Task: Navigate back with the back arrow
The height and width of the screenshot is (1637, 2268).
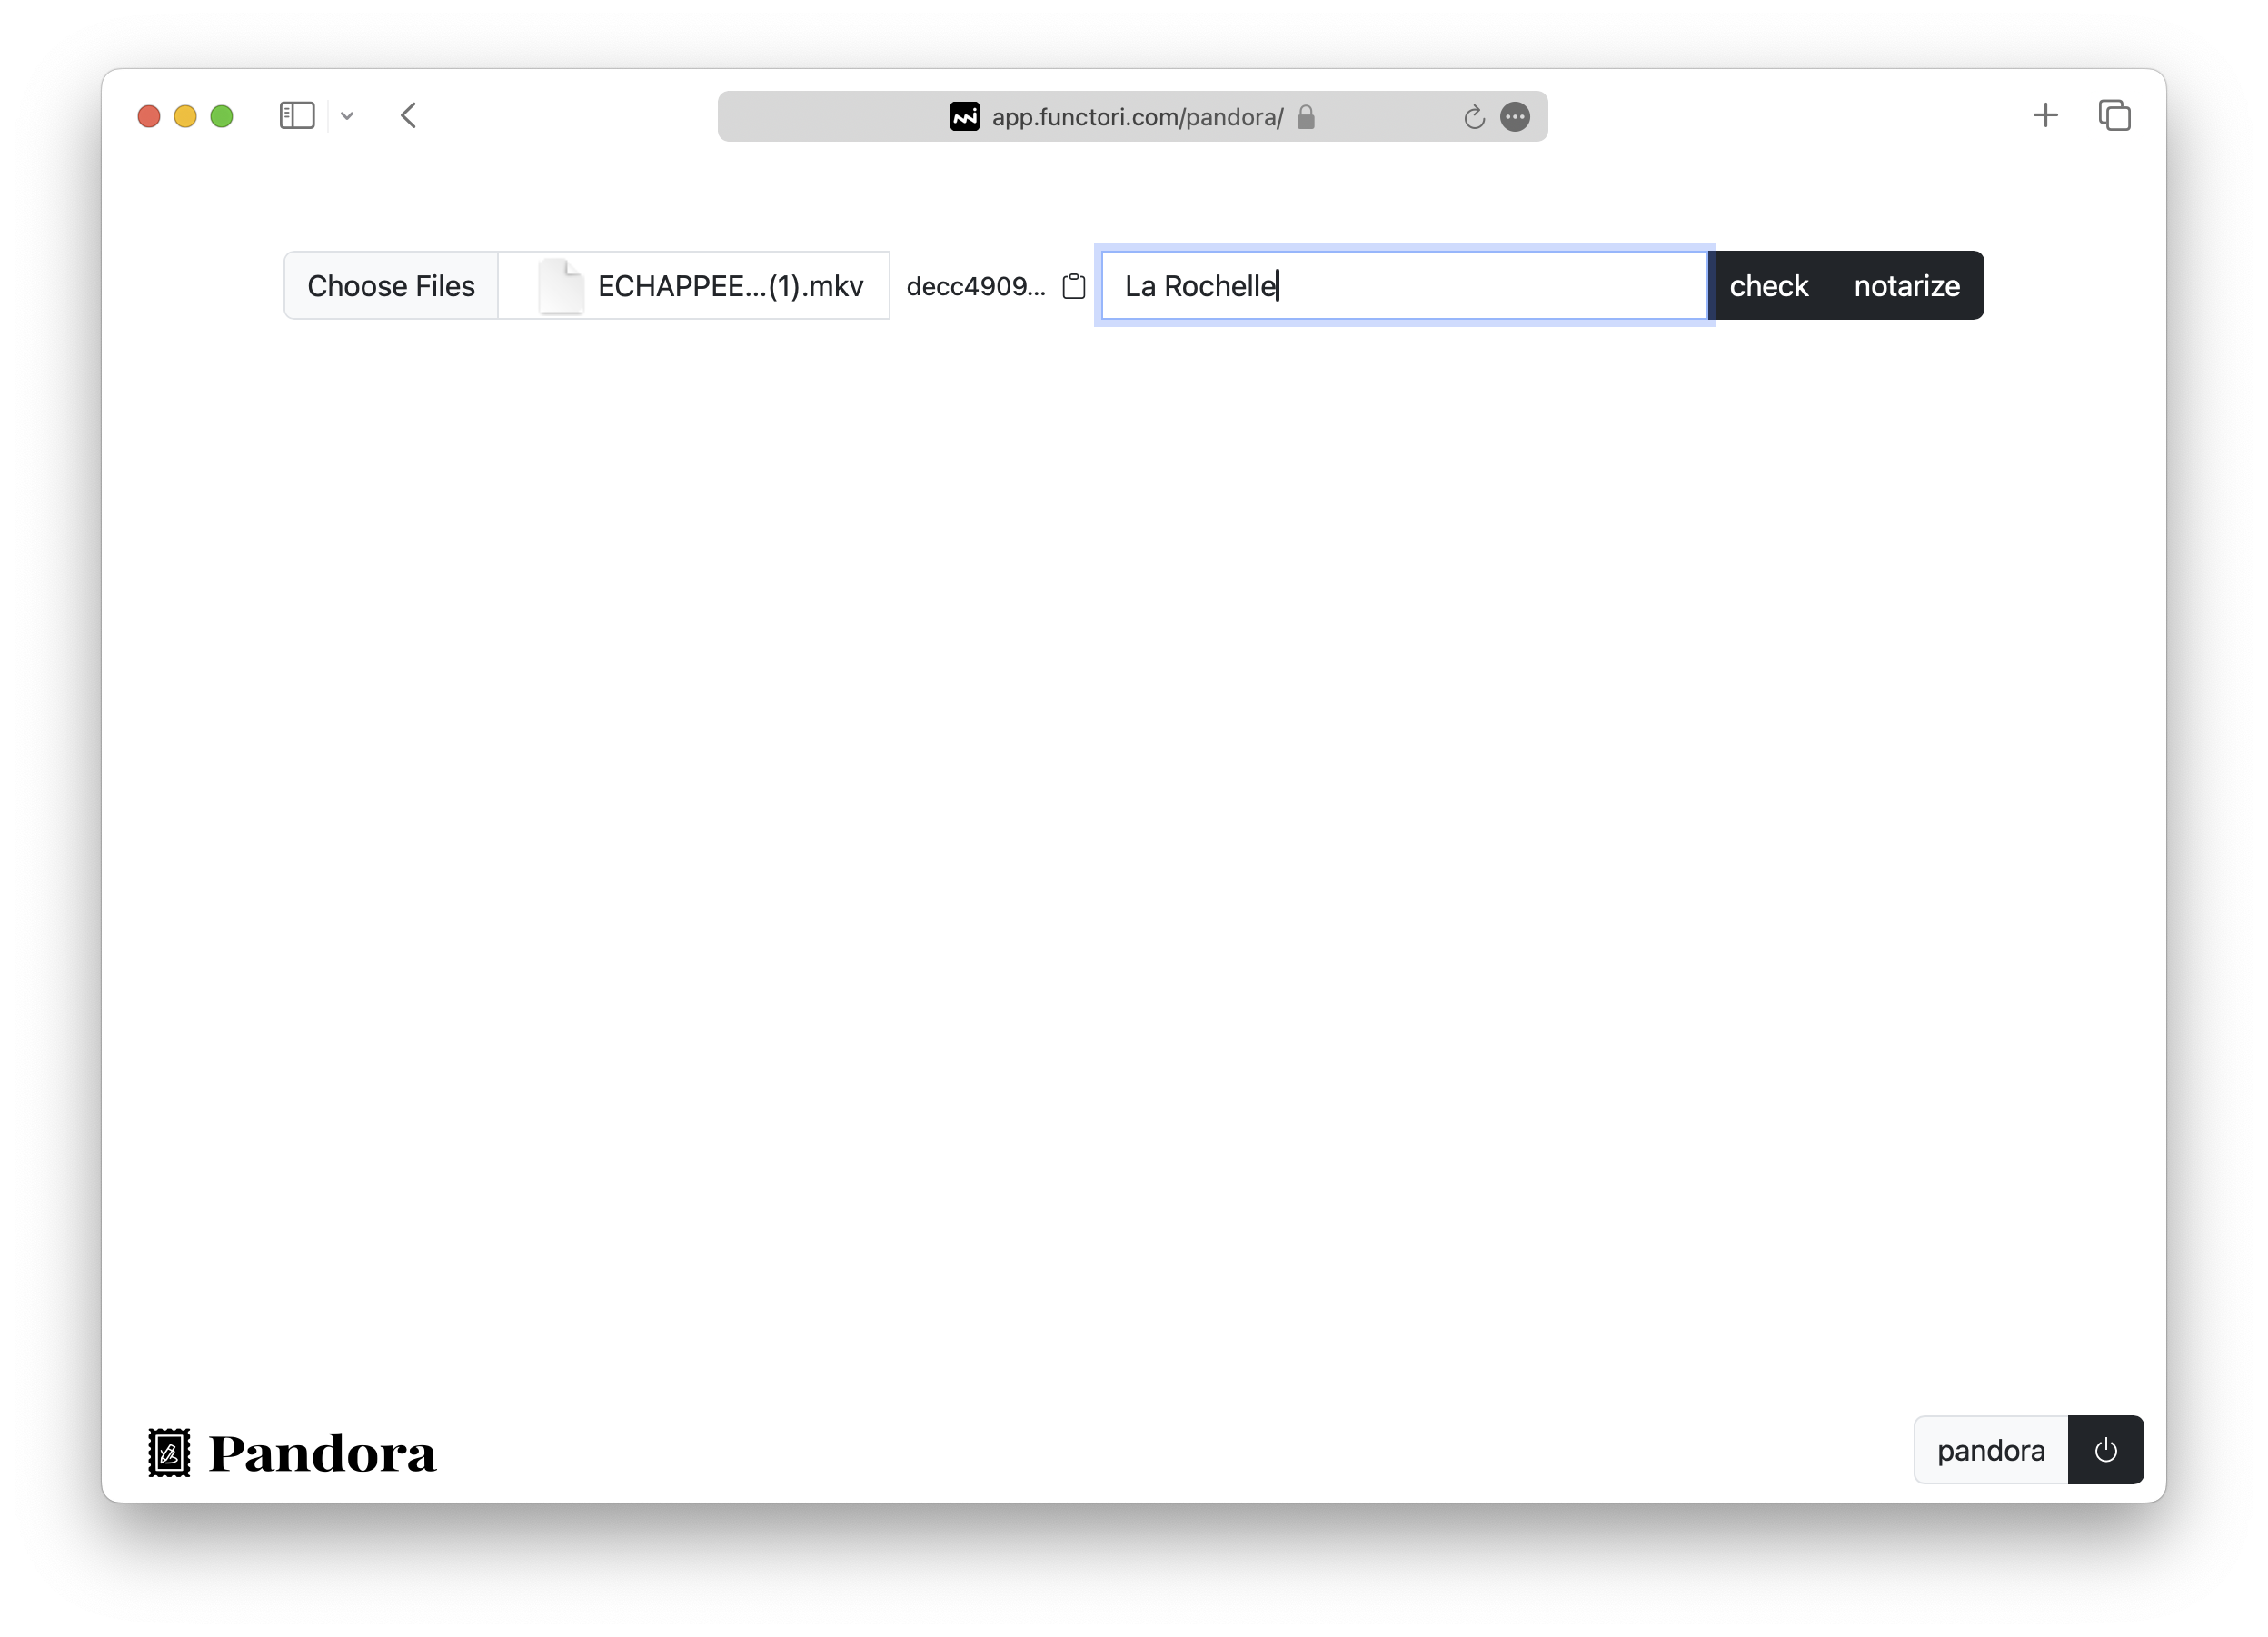Action: pyautogui.click(x=408, y=115)
